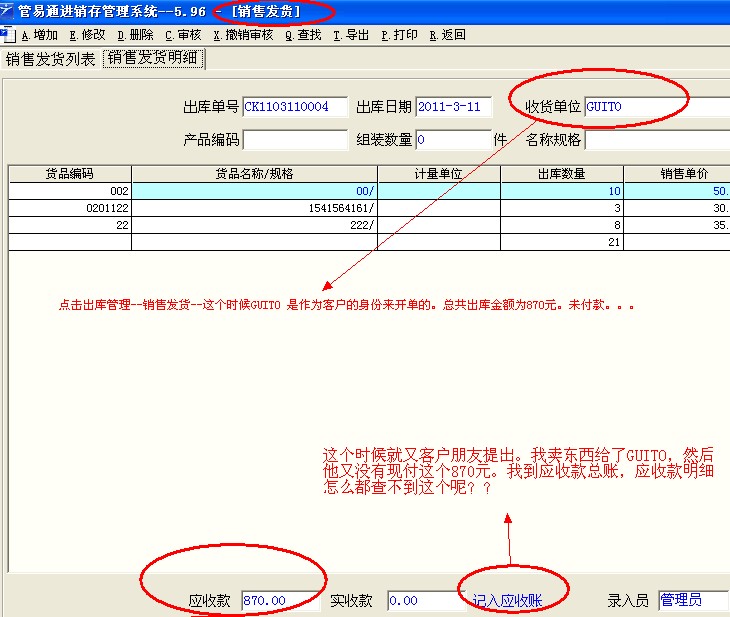Focus the 出库日期 field showing 2011-3-11

pos(454,107)
